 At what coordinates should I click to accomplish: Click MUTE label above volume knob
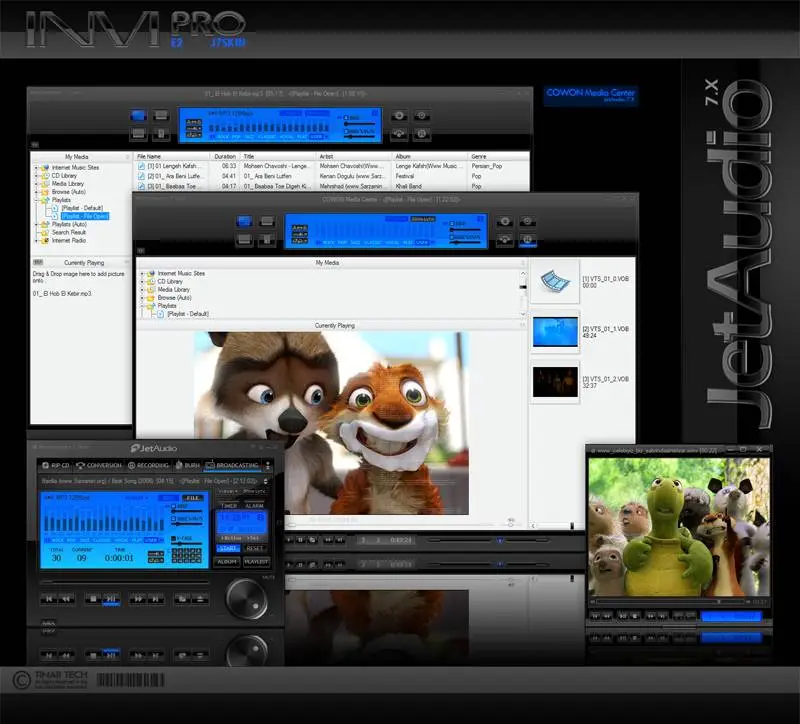268,577
